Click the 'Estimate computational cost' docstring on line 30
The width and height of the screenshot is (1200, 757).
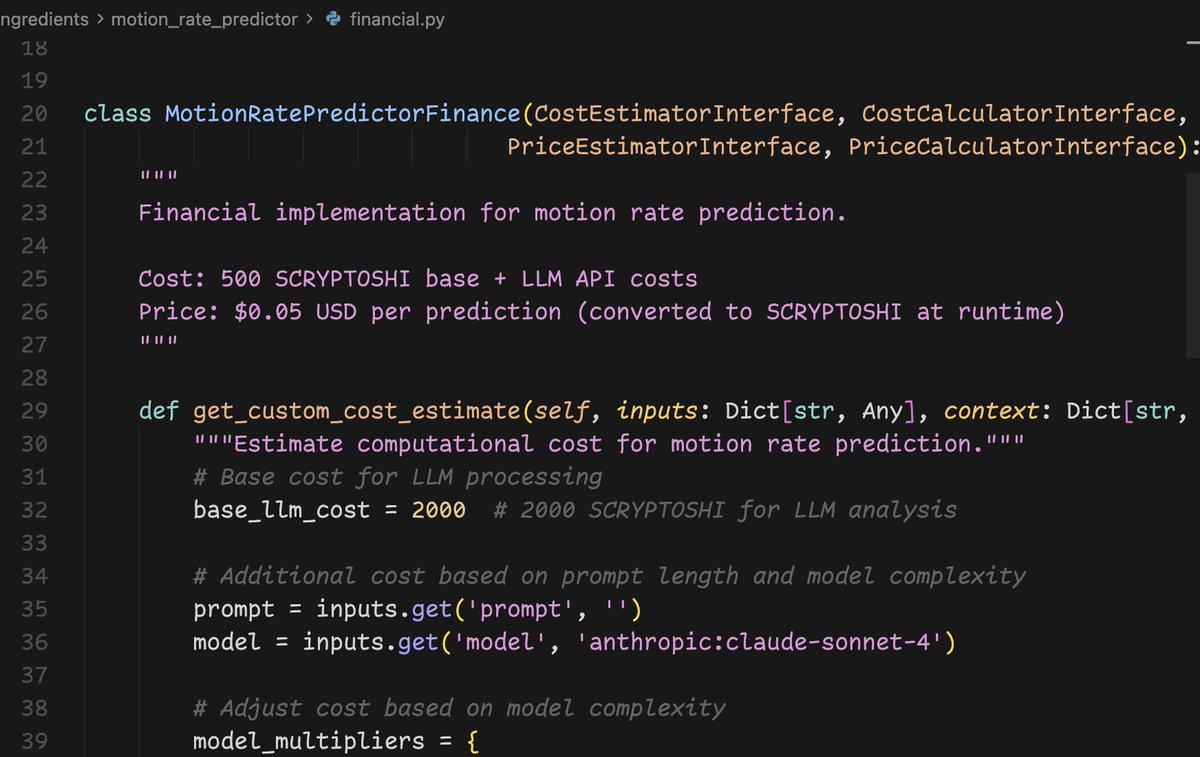[x=608, y=444]
